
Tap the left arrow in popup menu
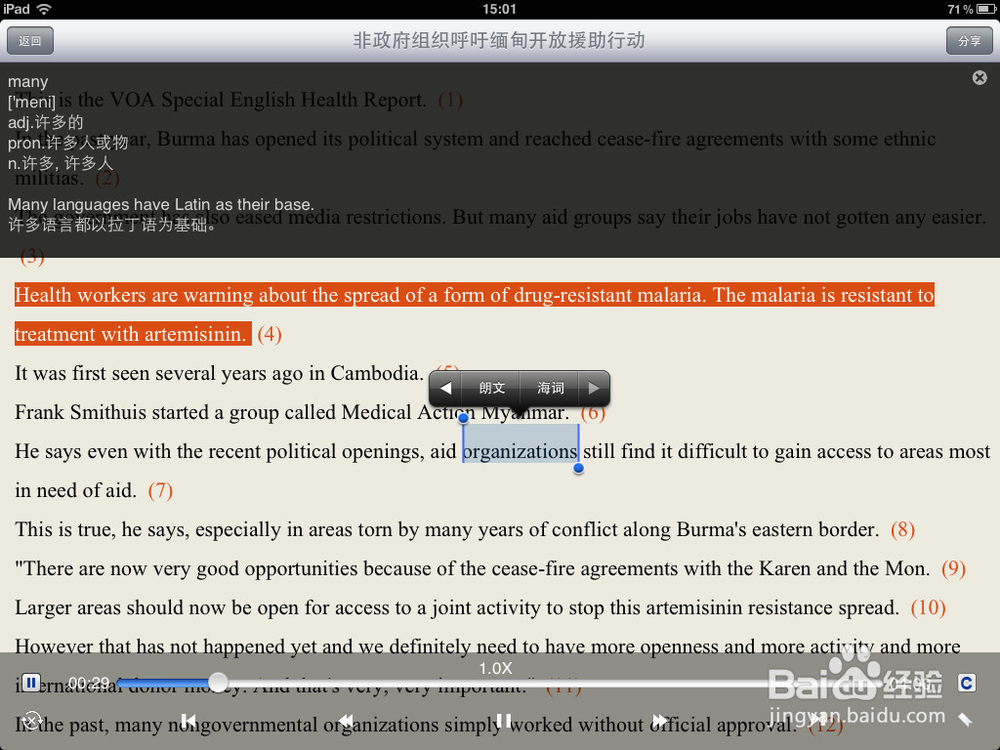click(446, 388)
